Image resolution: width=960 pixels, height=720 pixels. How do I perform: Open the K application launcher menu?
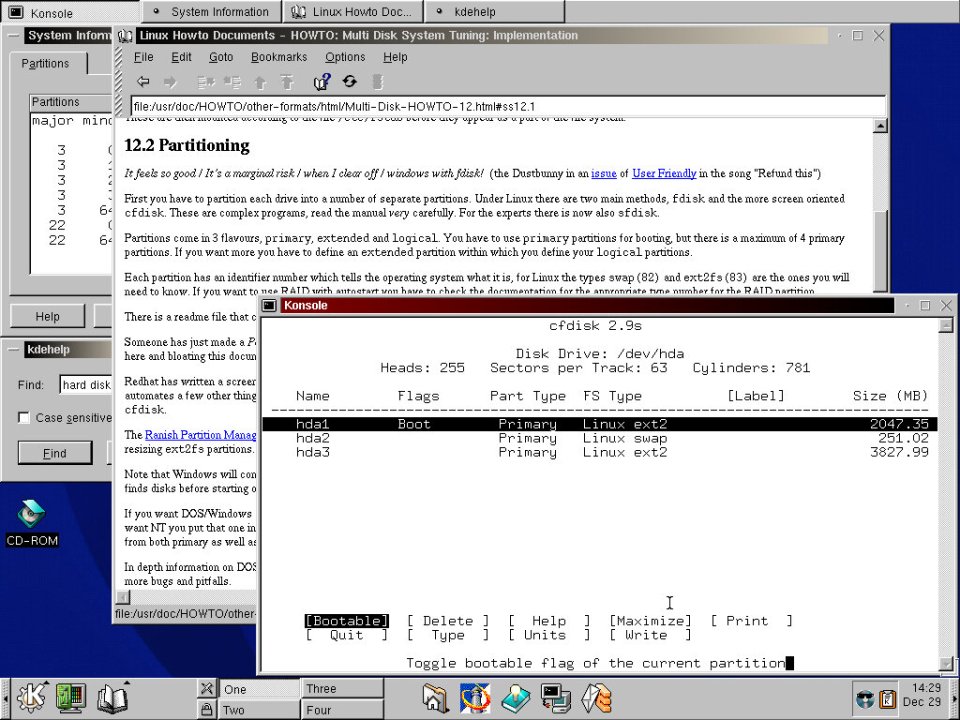31,697
